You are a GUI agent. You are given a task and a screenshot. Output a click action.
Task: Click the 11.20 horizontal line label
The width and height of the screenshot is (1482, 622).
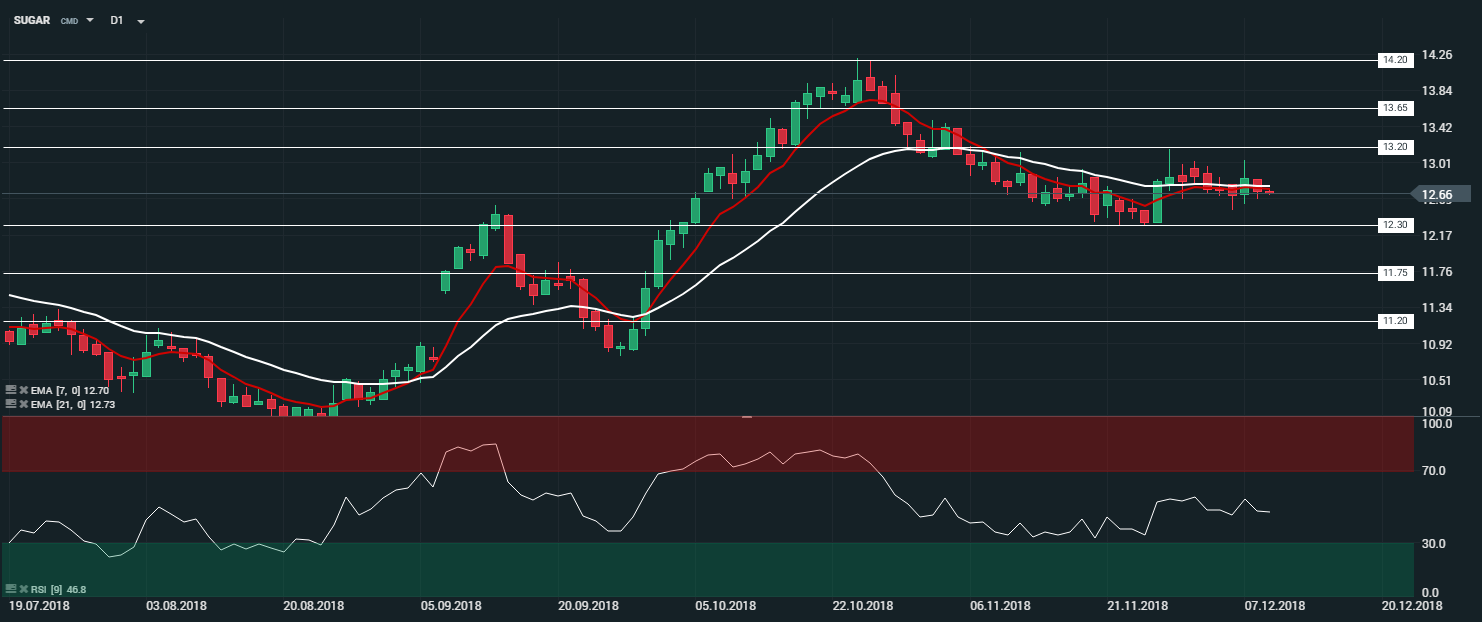[1394, 321]
